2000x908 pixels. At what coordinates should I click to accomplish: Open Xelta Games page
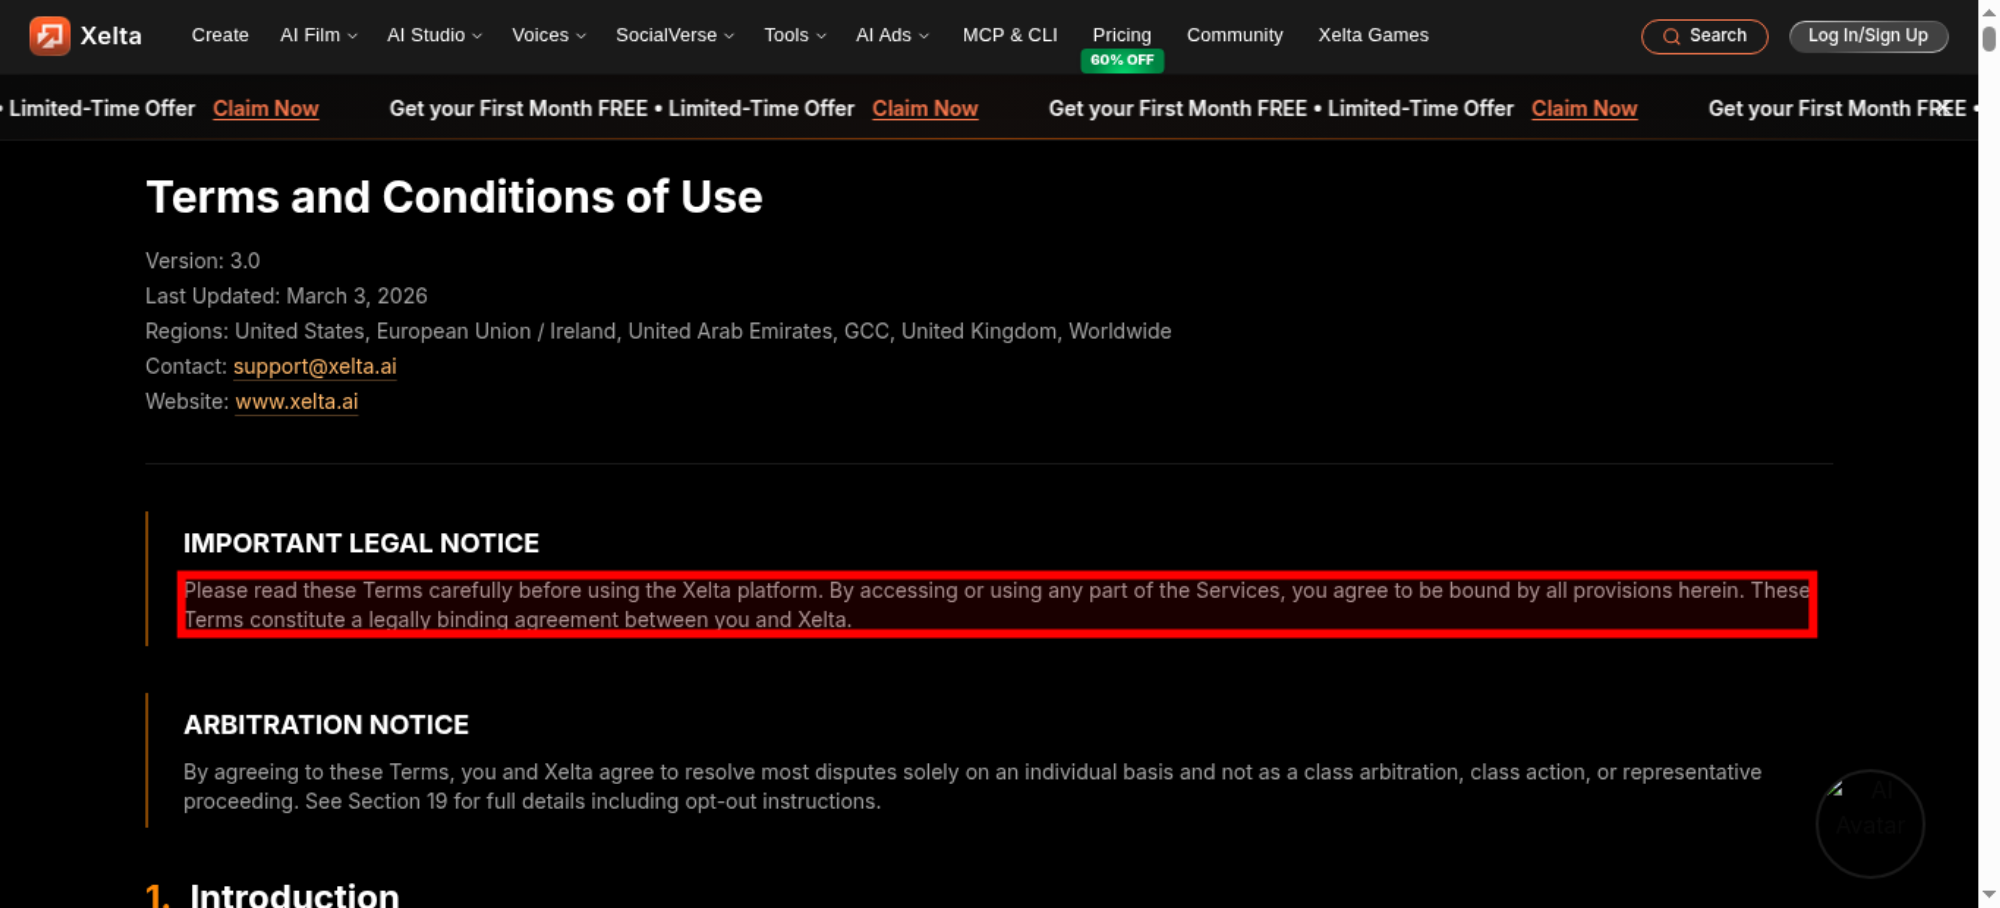point(1373,35)
